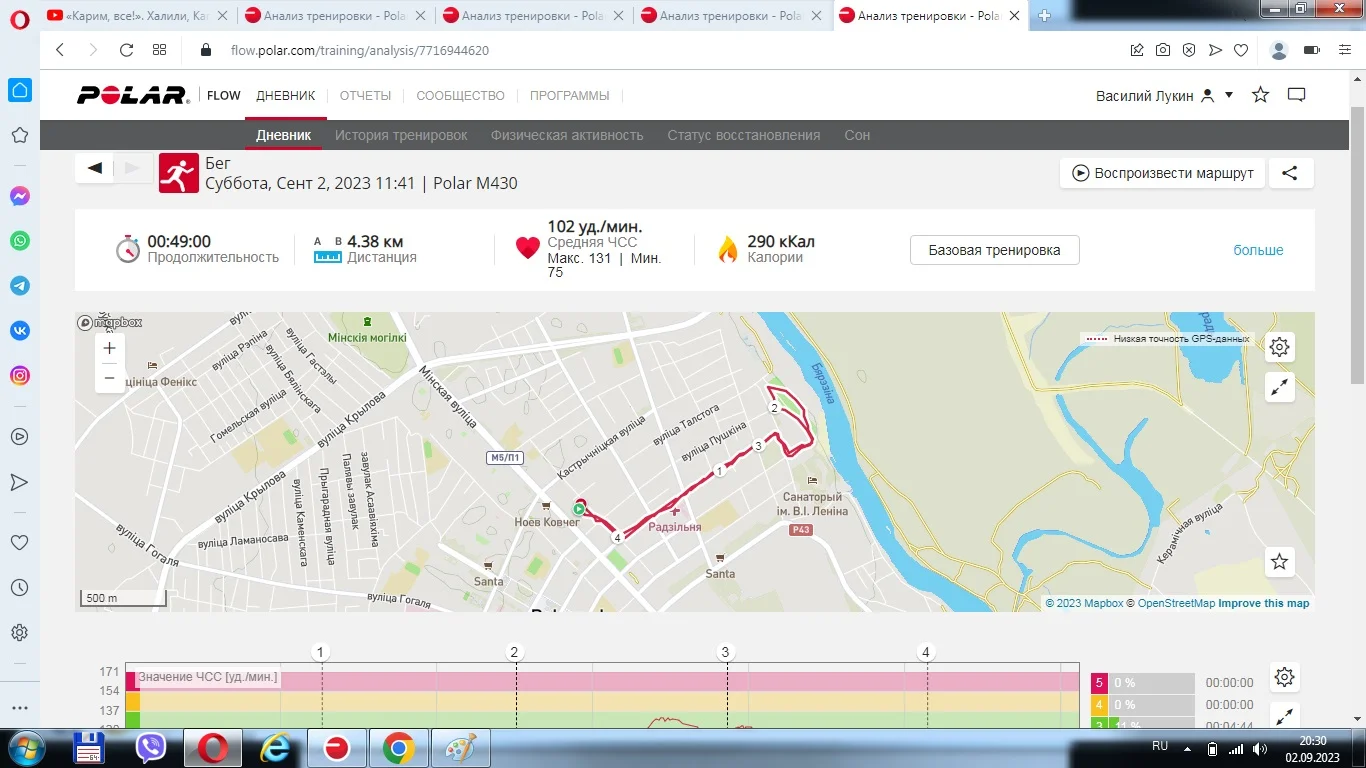Open heart rate graph settings gear
This screenshot has height=768, width=1366.
point(1285,677)
